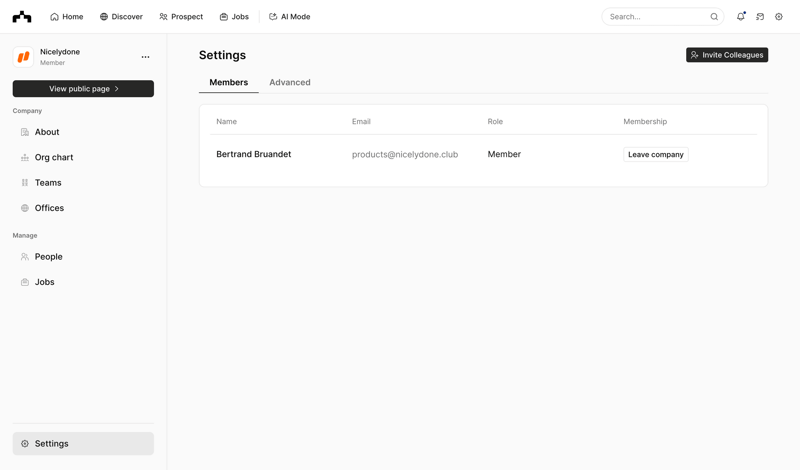Click Leave company button
800x470 pixels.
tap(656, 155)
